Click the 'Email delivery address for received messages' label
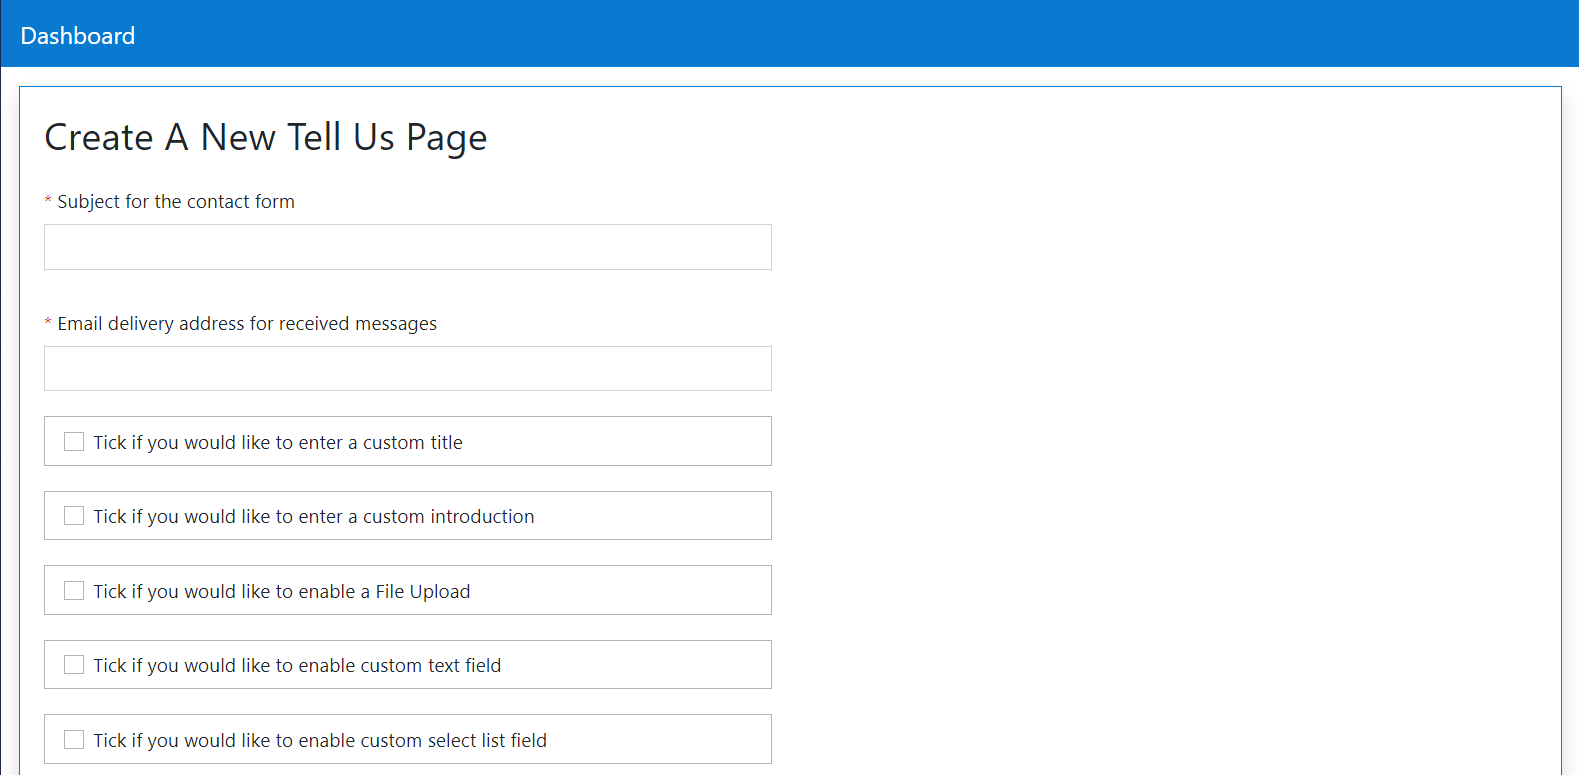This screenshot has width=1579, height=775. coord(247,324)
